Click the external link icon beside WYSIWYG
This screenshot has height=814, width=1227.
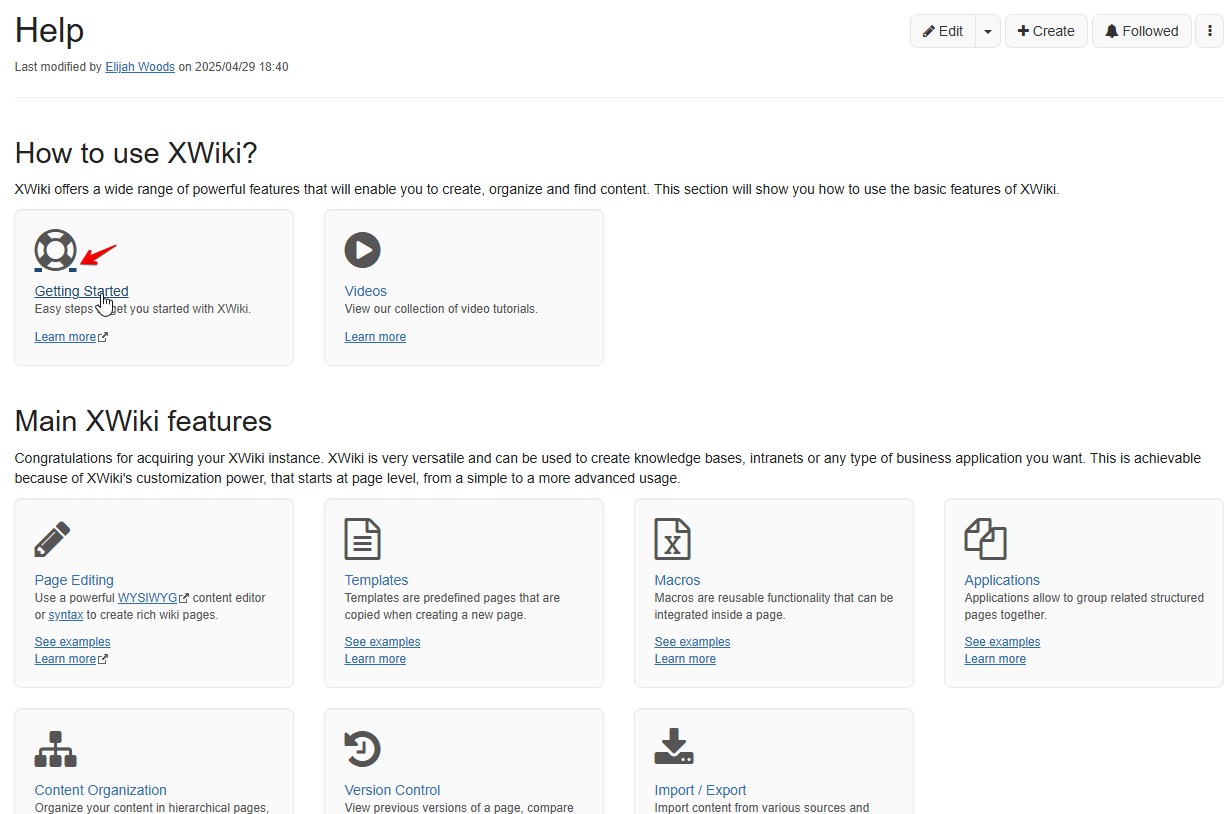[184, 598]
